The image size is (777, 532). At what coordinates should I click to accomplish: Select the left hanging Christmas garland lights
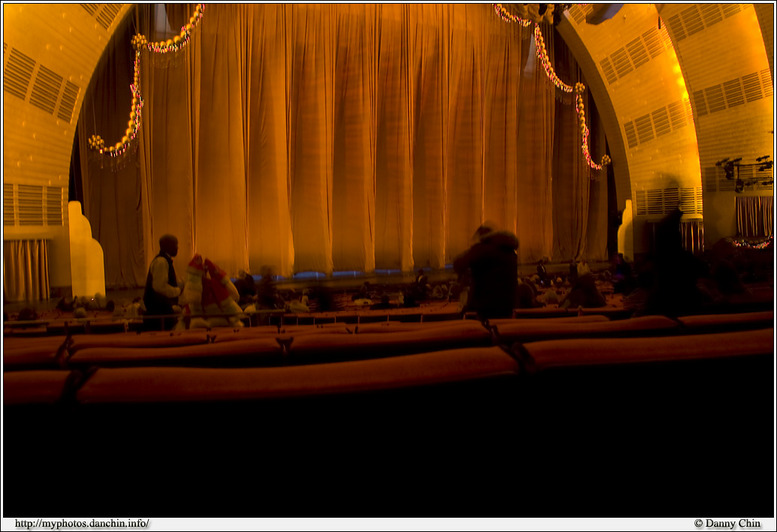(137, 90)
